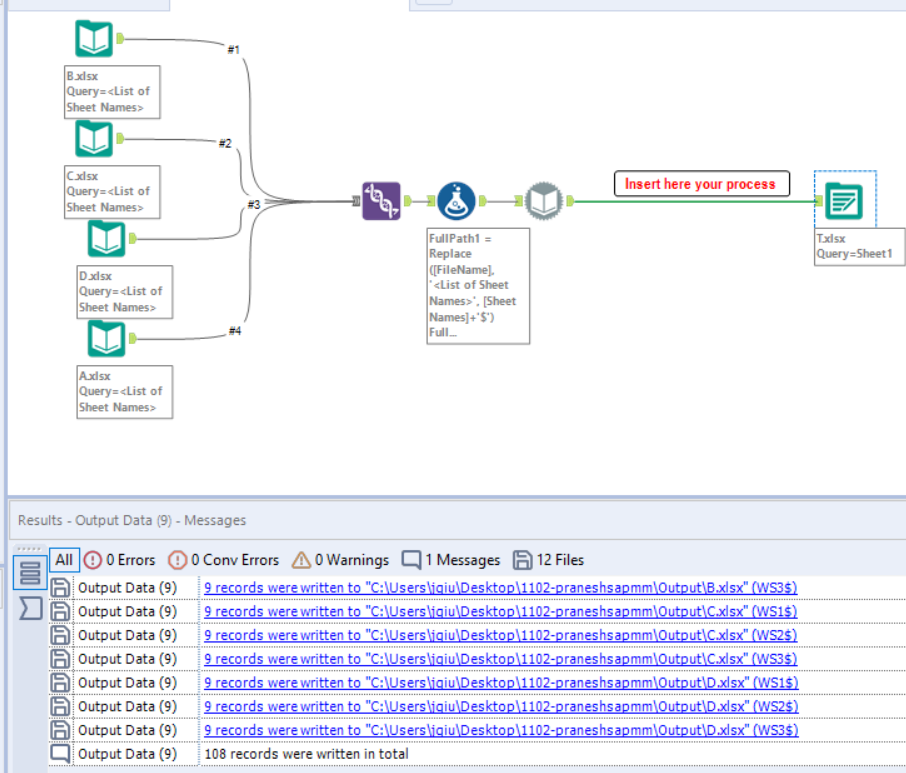Filter results by 0 Errors
This screenshot has height=773, width=906.
[120, 560]
